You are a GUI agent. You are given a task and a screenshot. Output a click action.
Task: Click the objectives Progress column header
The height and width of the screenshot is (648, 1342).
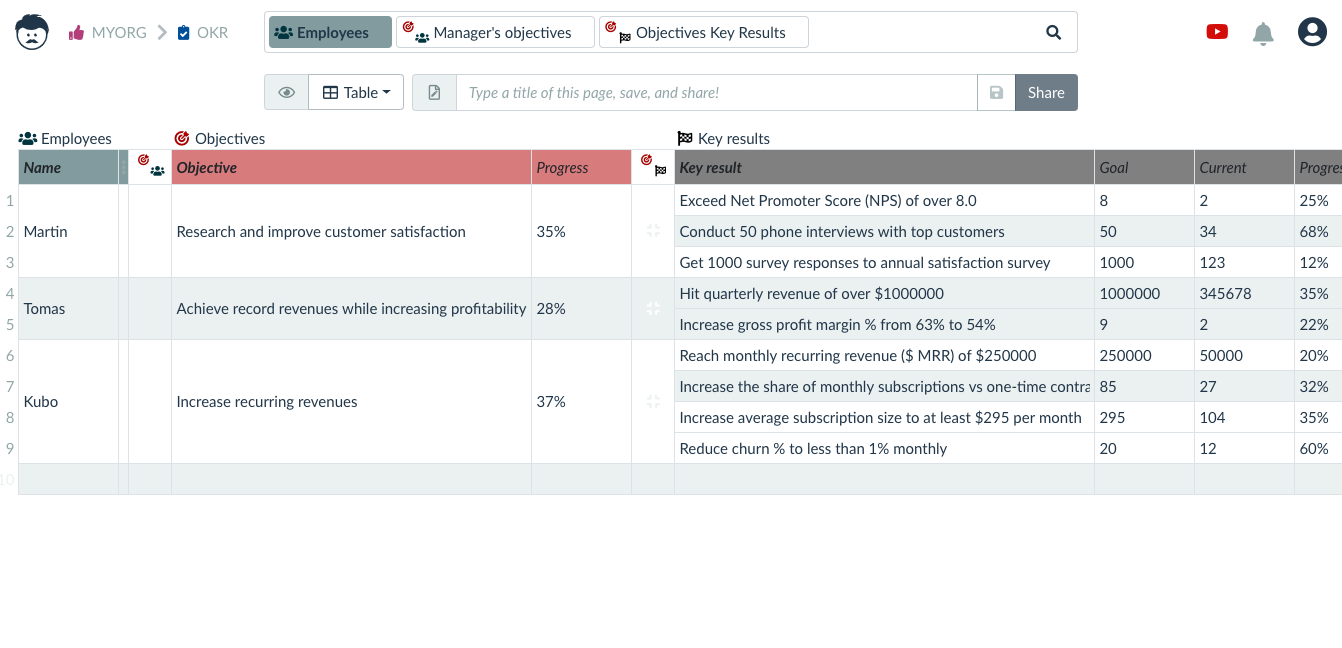(581, 167)
